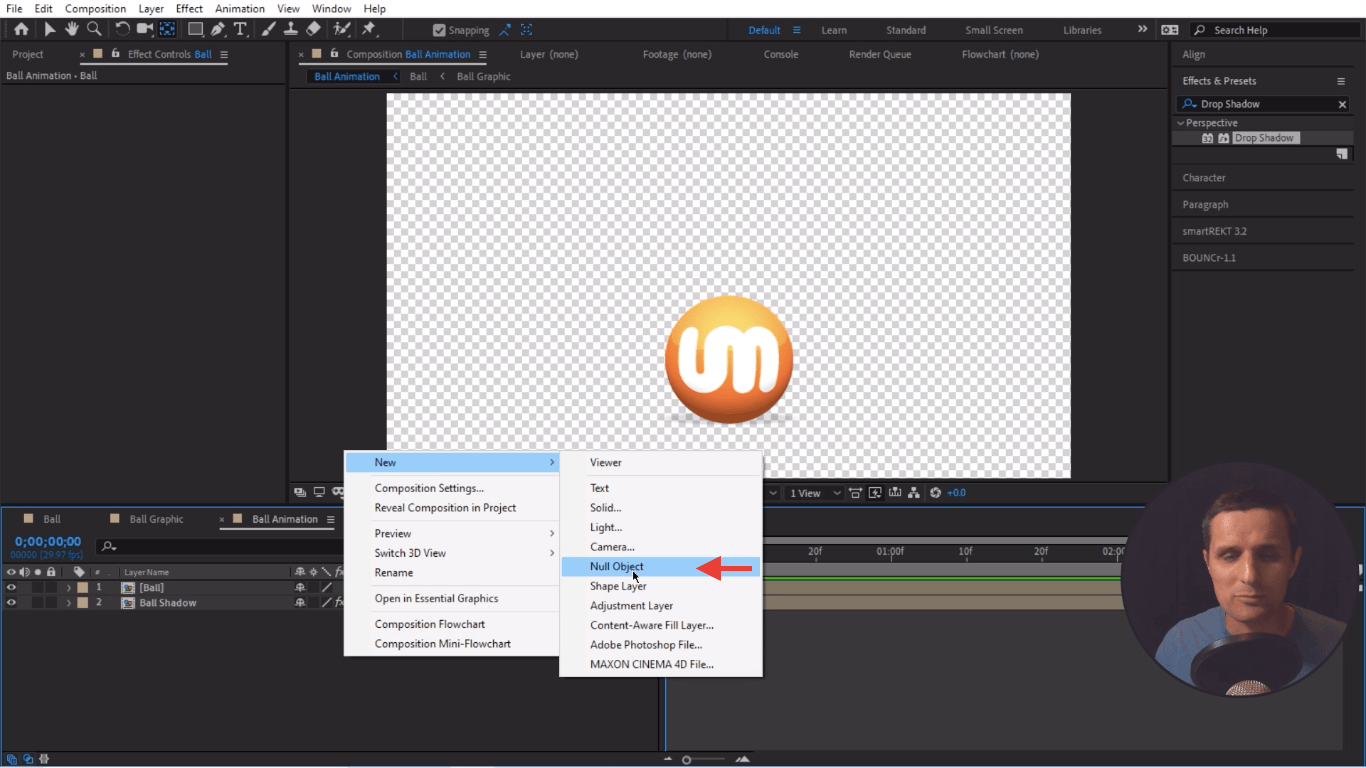
Task: Toggle quality switch for Ball Shadow layer
Action: [326, 603]
